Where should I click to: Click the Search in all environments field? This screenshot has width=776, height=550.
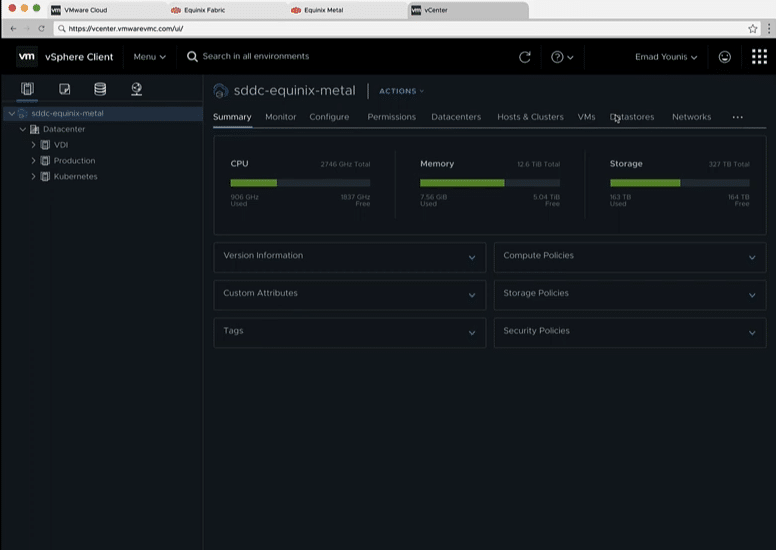point(255,56)
